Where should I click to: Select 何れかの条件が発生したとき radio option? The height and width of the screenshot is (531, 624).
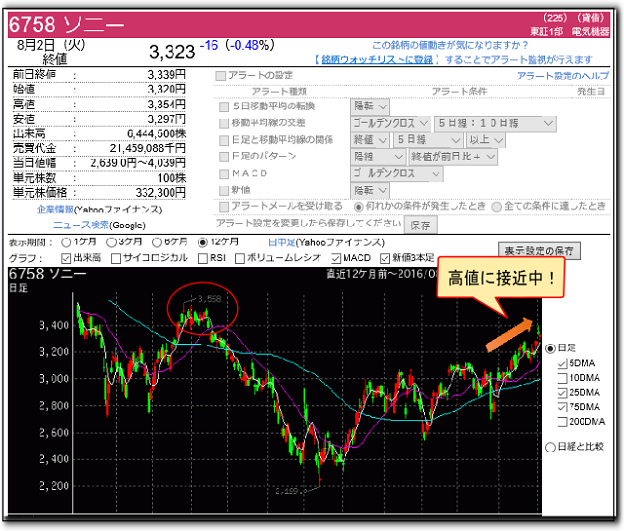[x=359, y=207]
